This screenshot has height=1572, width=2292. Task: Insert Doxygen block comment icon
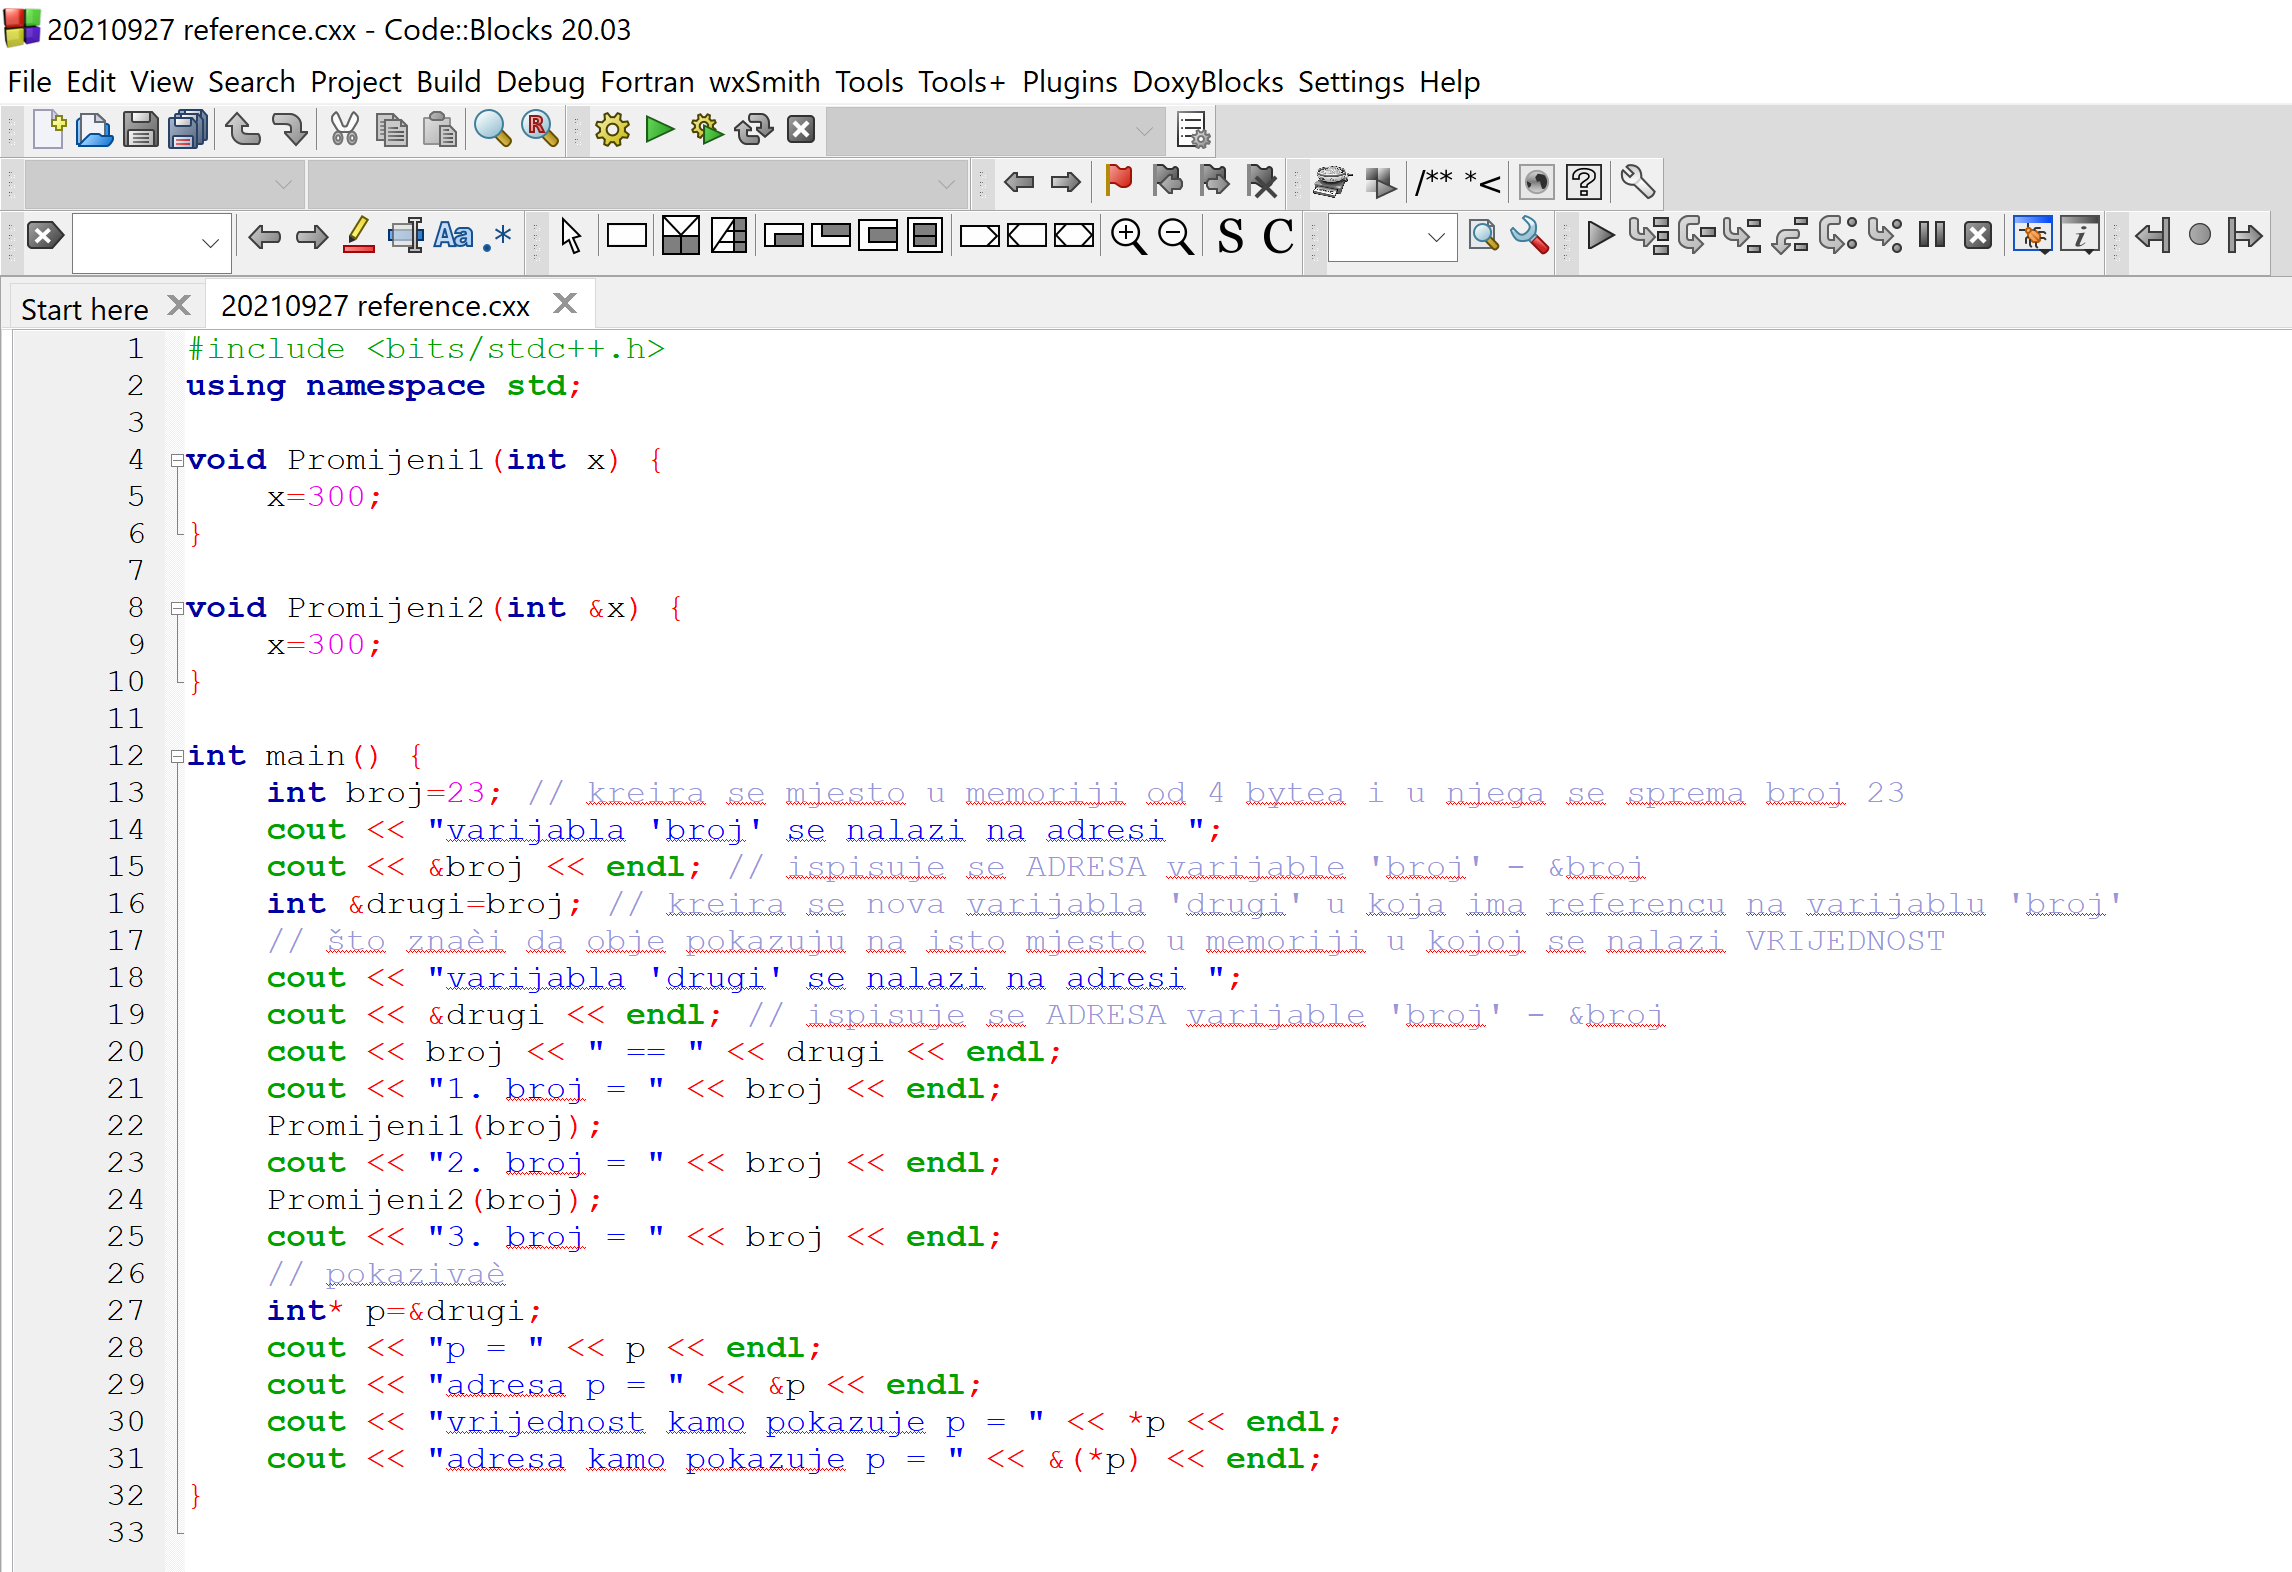[1434, 182]
